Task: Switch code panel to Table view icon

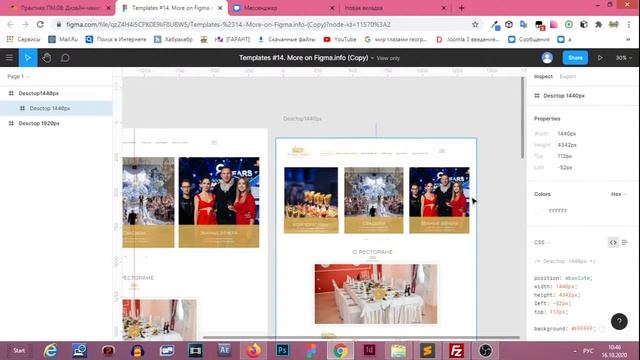Action: 624,242
